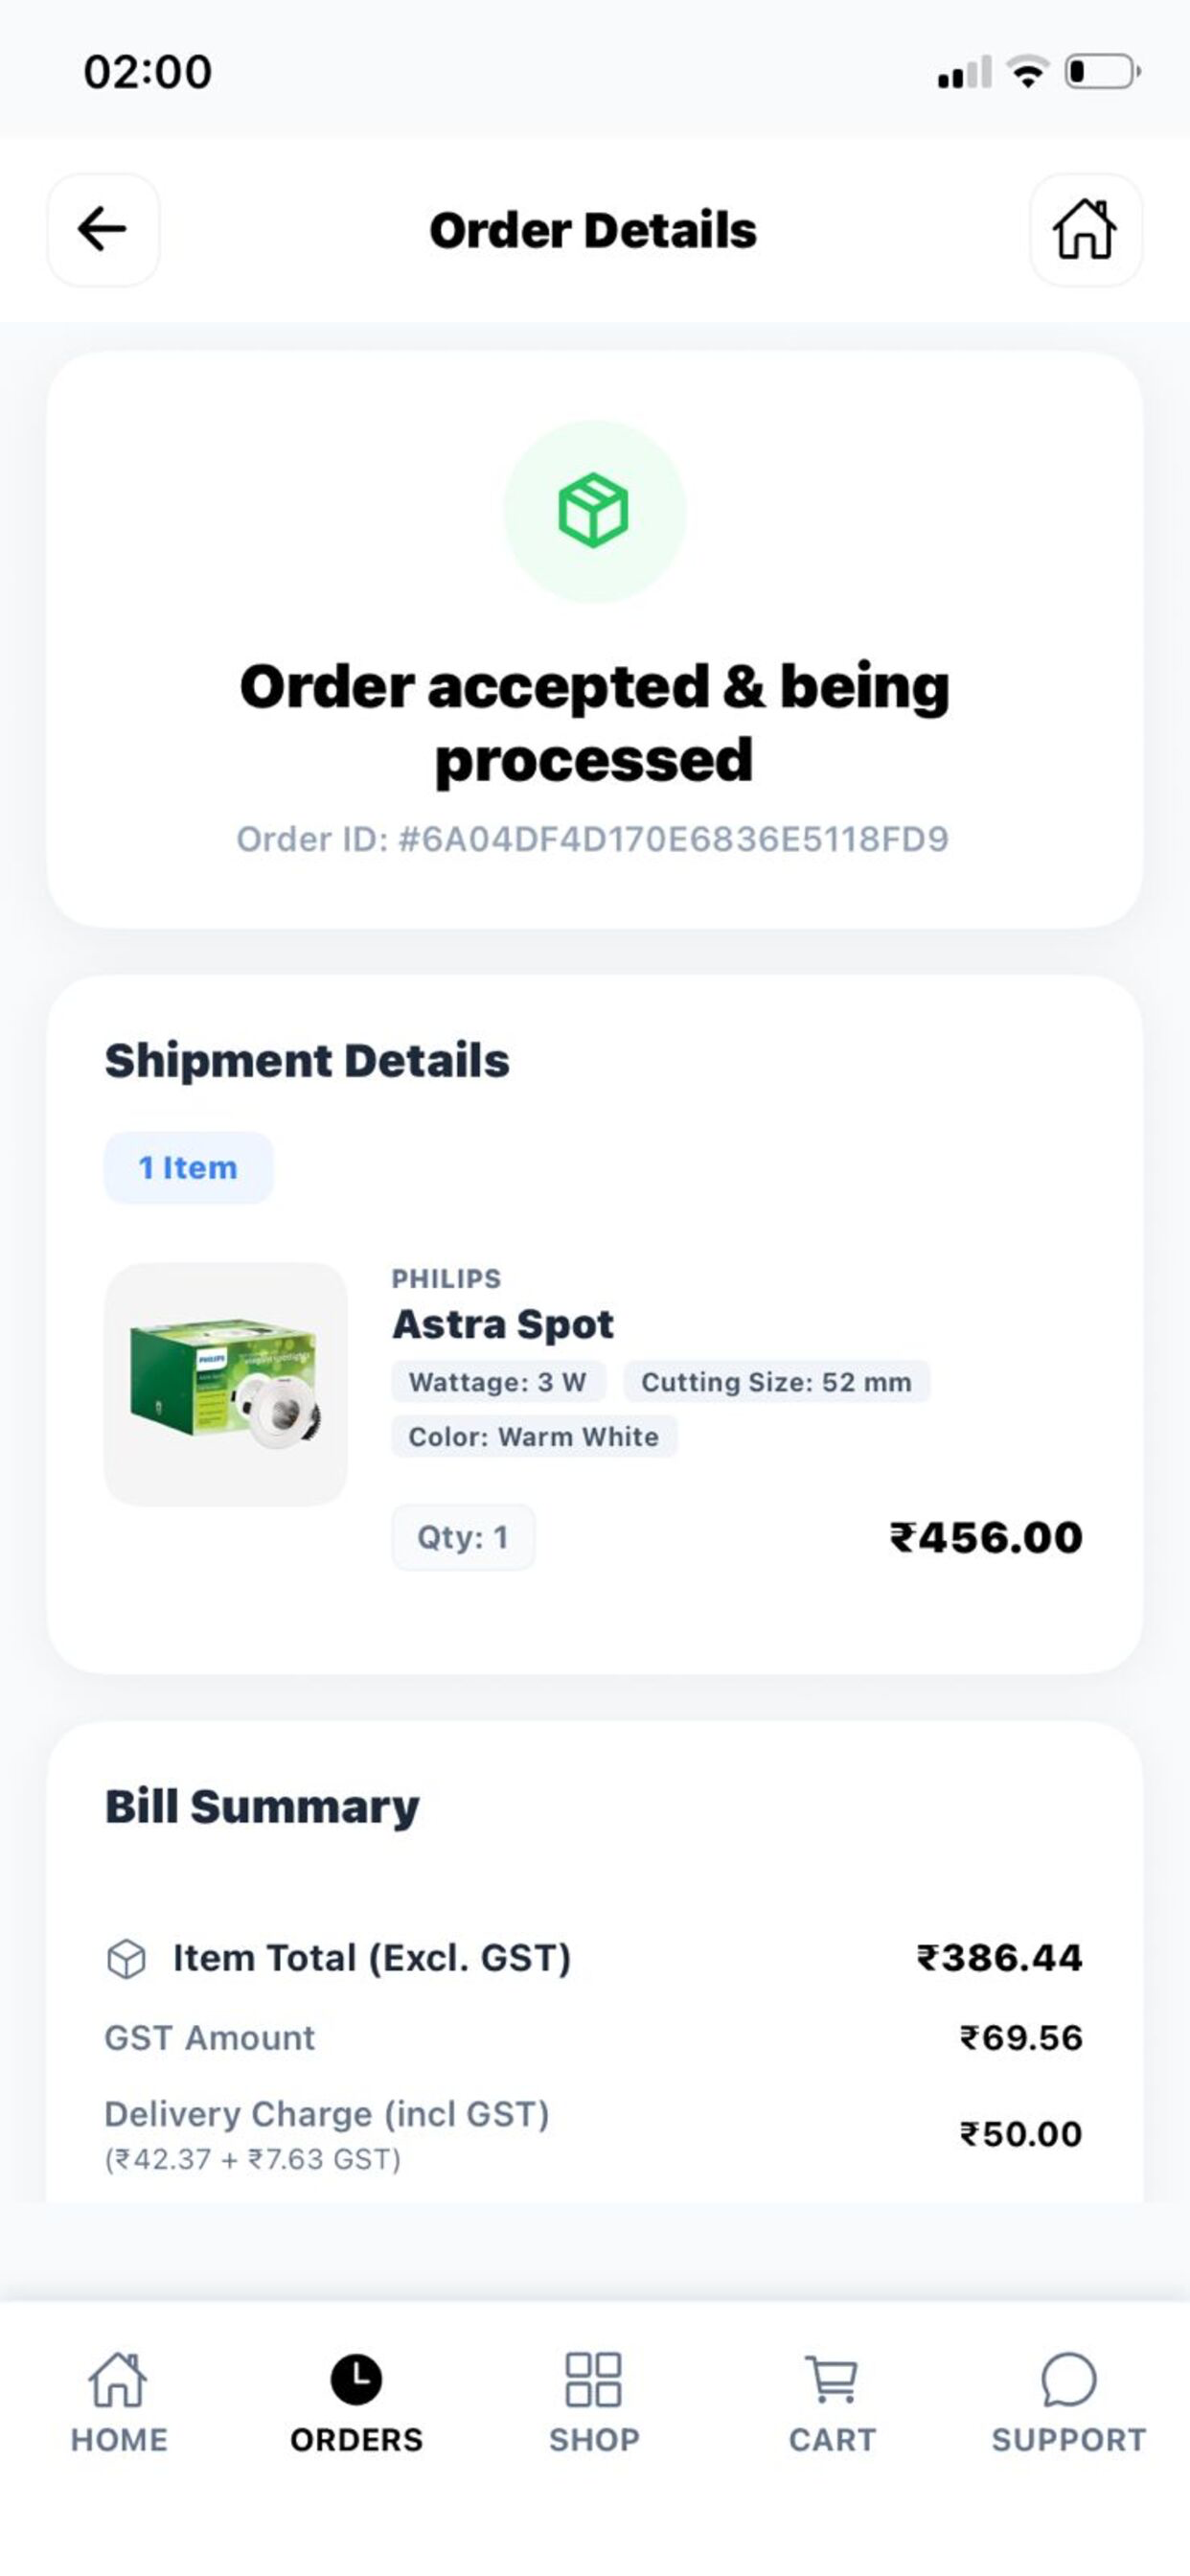
Task: Select the Astra Spot product title
Action: [503, 1324]
